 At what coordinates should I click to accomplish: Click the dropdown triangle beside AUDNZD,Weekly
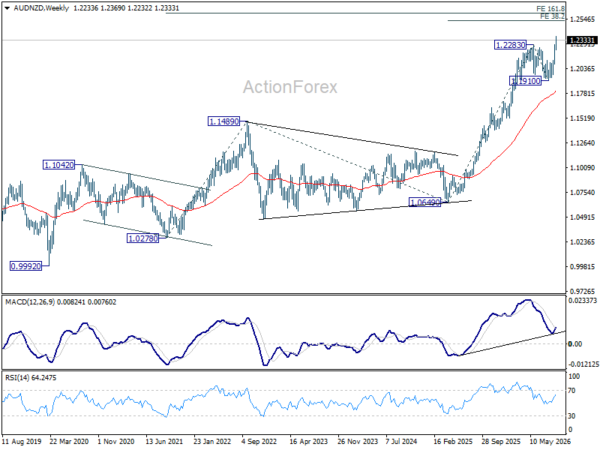(x=7, y=8)
